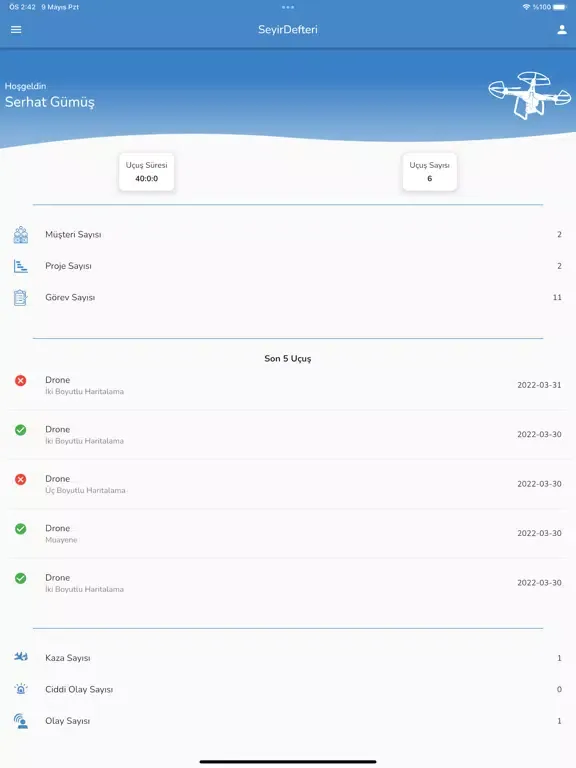
Task: Tap the Olay Sayısı signal icon
Action: 21,720
